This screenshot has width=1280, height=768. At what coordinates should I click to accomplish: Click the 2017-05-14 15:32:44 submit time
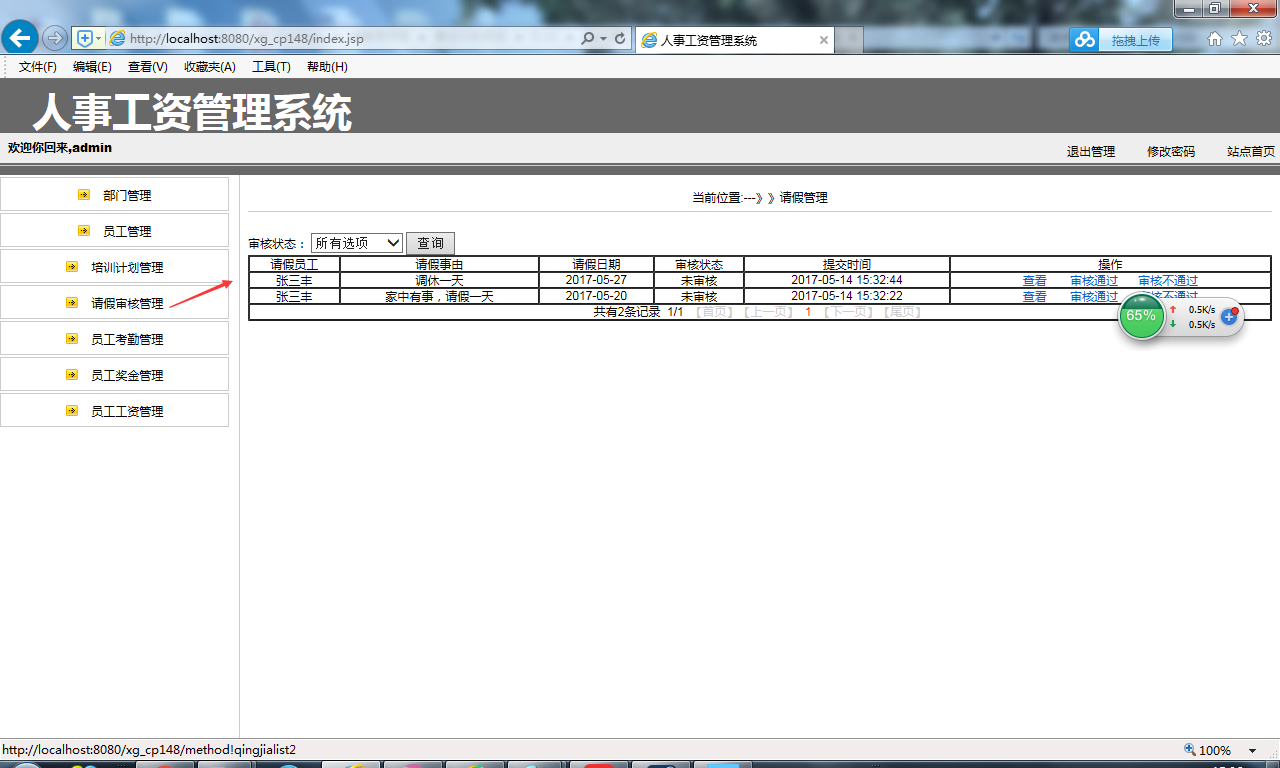pyautogui.click(x=847, y=280)
